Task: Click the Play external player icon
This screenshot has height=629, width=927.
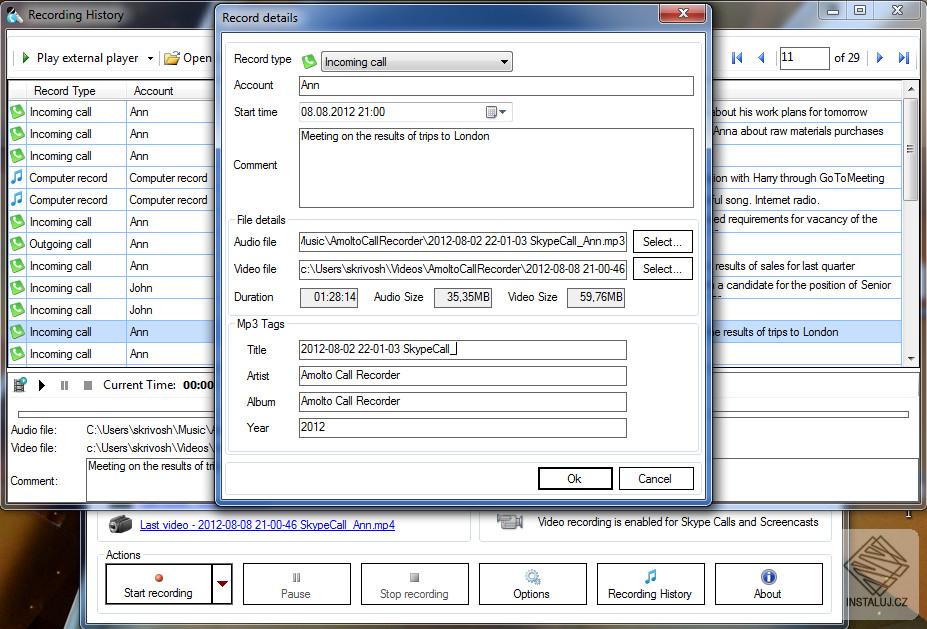Action: pyautogui.click(x=25, y=58)
